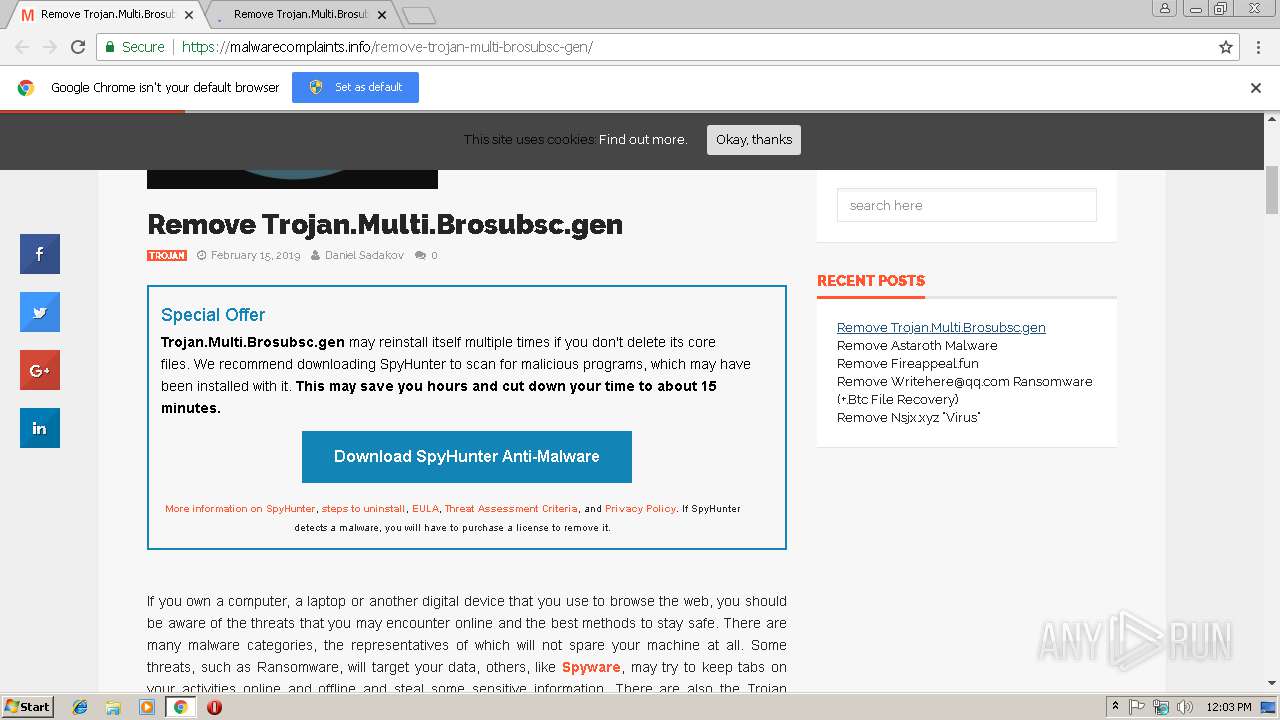Open network tray icon

1161,707
